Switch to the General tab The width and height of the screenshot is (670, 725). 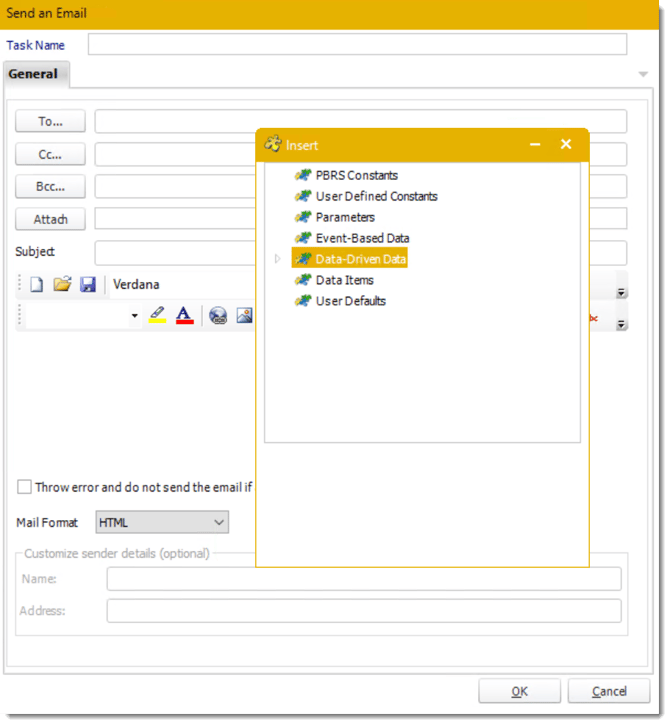pos(36,74)
